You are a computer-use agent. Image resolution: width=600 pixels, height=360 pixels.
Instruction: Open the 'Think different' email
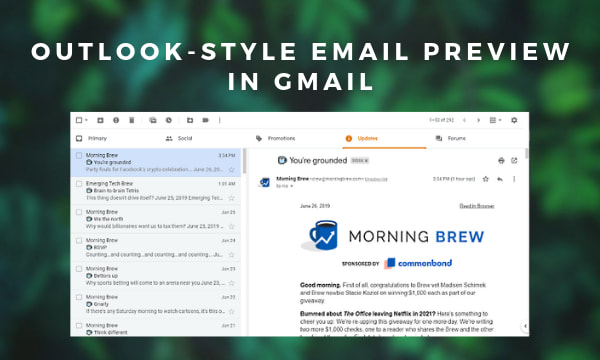click(156, 328)
